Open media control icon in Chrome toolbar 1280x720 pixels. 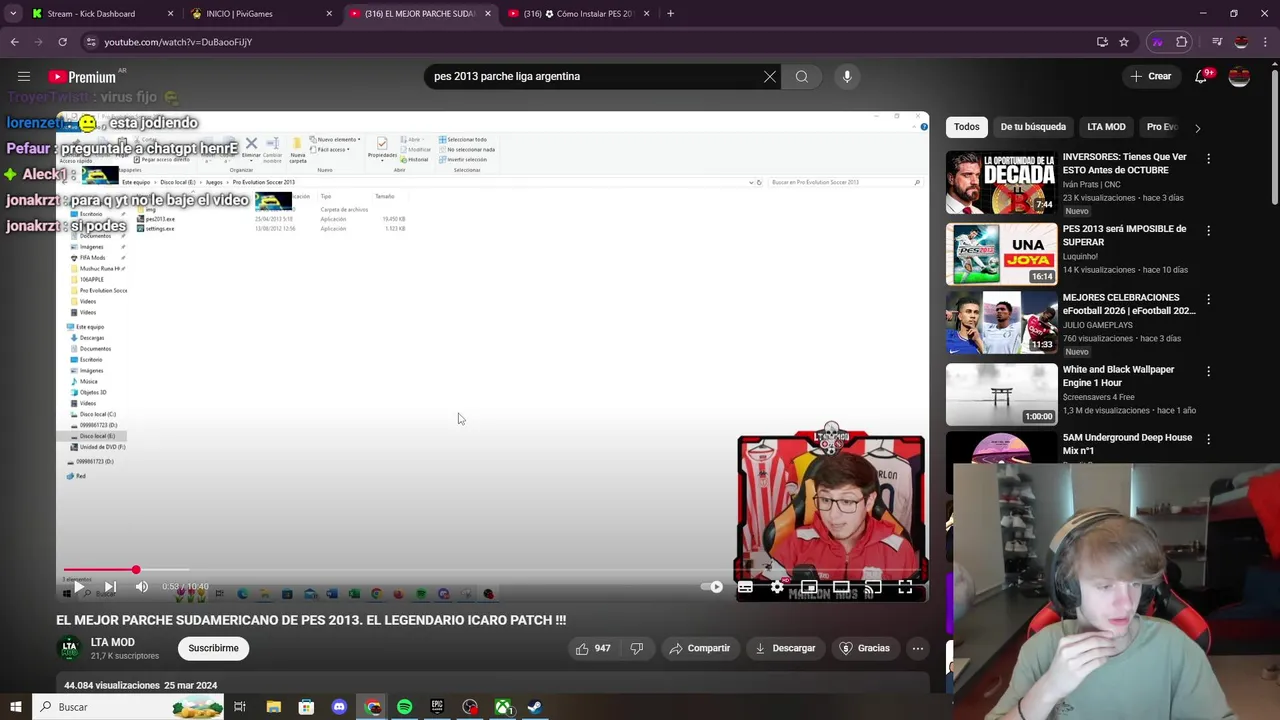1217,42
